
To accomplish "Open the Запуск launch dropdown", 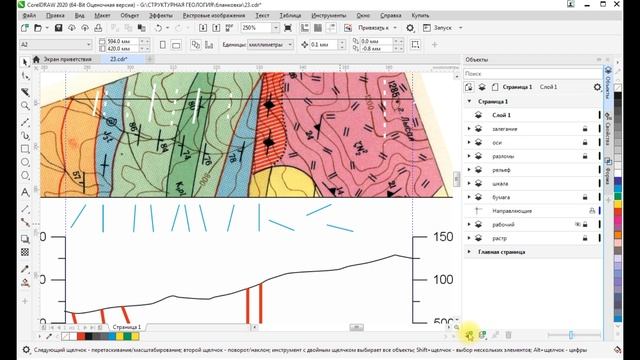I will click(461, 28).
